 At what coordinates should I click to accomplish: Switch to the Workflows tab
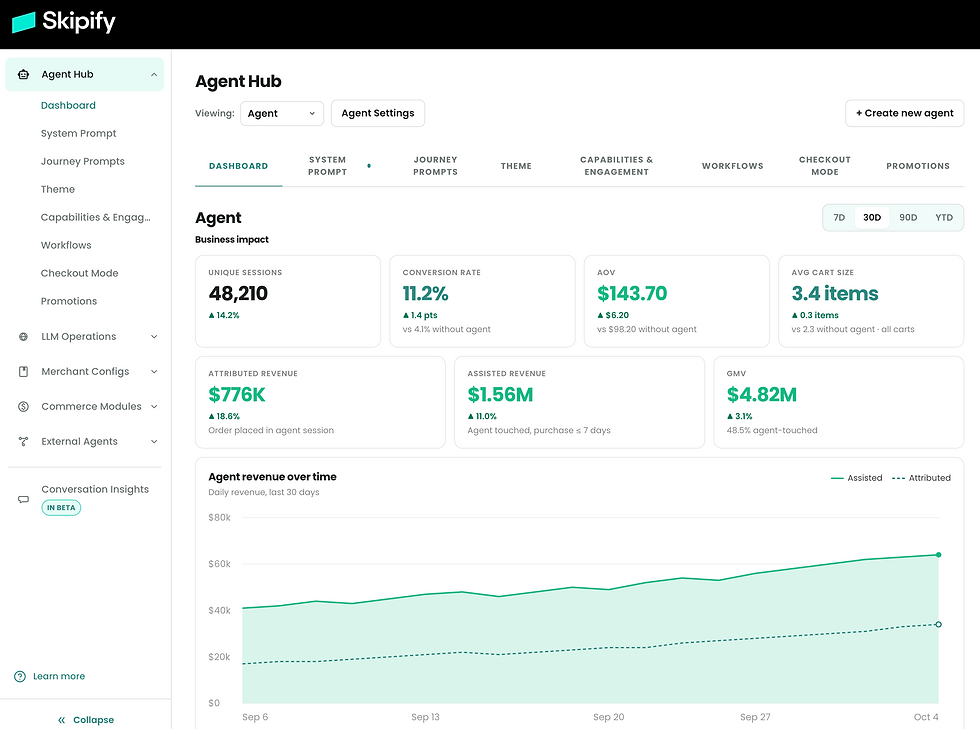click(732, 166)
